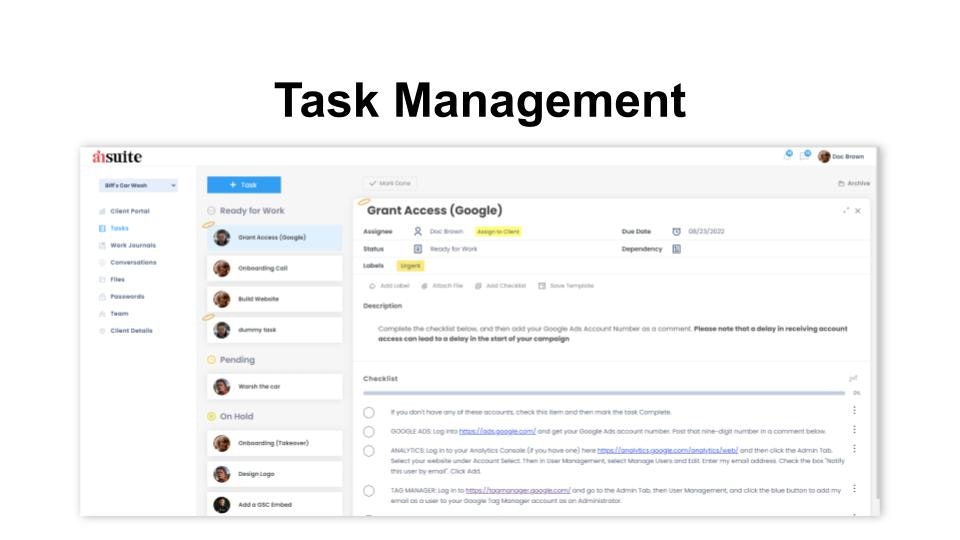Click the Dependency icon
This screenshot has height=540, width=960.
tap(676, 249)
